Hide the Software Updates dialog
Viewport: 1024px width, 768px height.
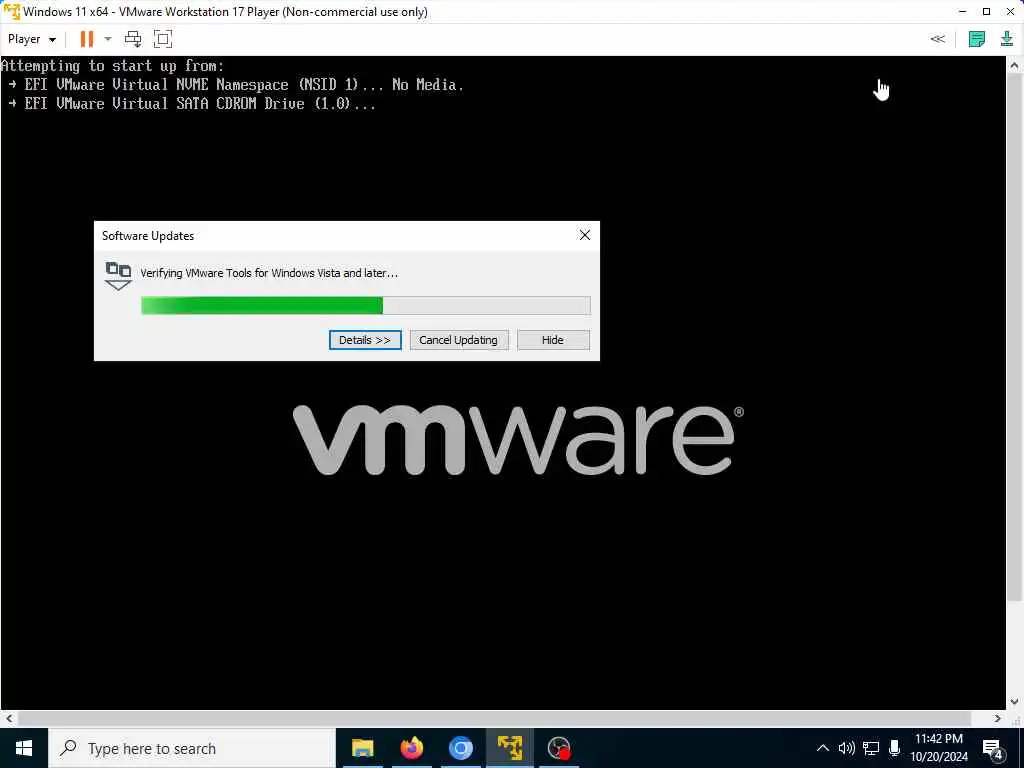[552, 340]
